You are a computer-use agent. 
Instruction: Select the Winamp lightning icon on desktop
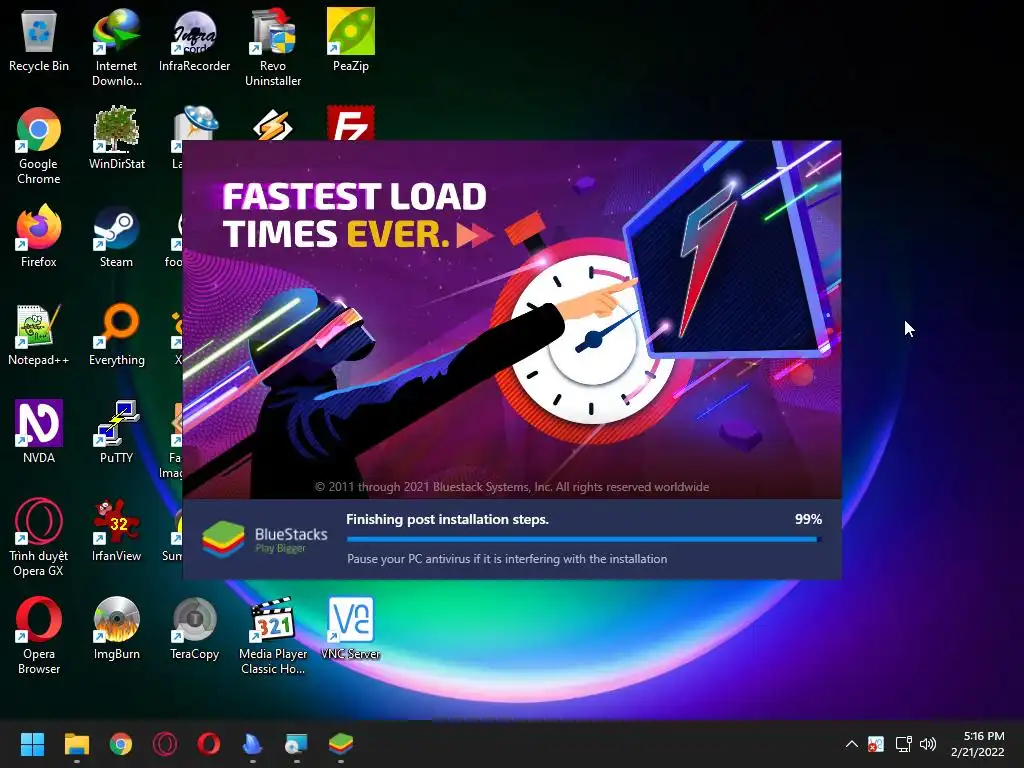coord(273,124)
